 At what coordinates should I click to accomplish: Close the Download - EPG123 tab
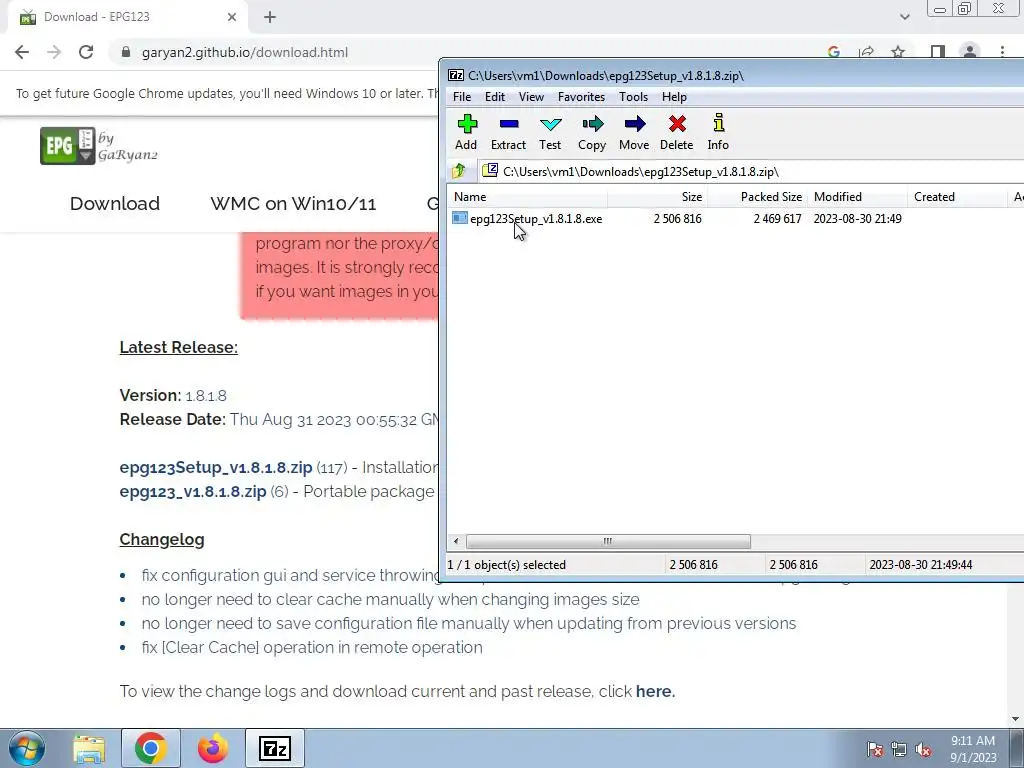point(232,17)
